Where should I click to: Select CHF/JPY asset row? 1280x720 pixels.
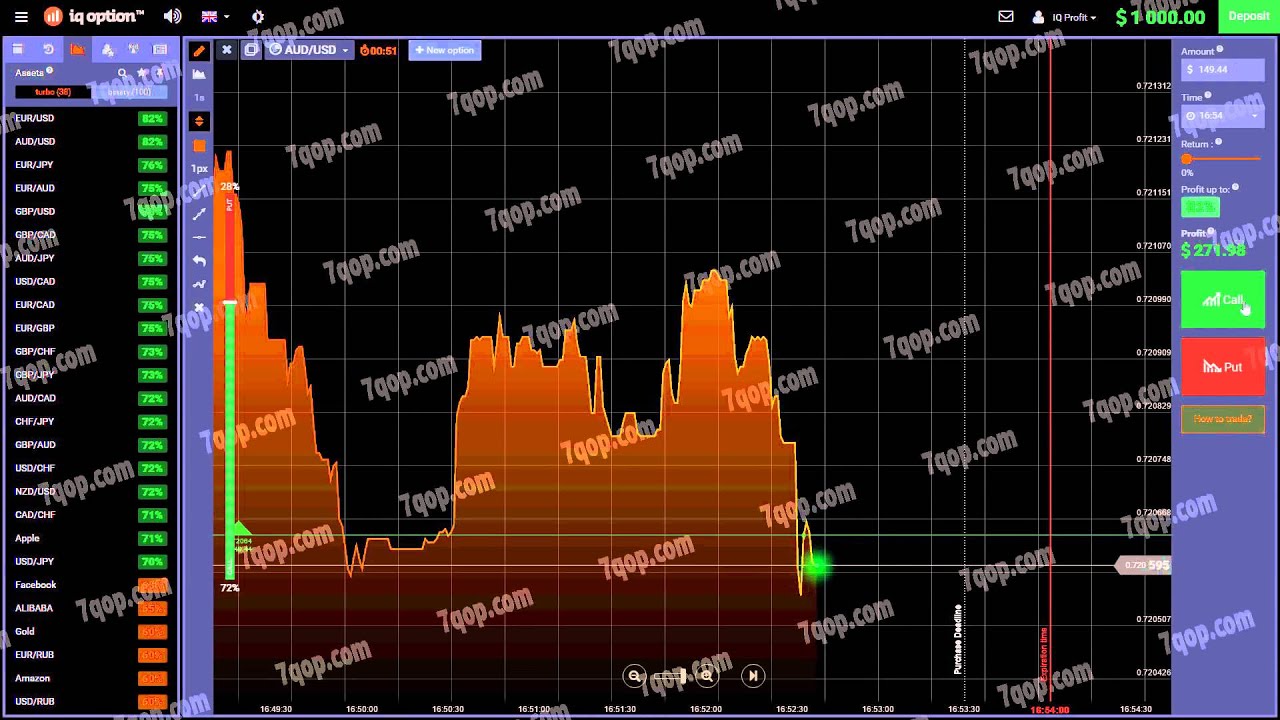(x=90, y=422)
